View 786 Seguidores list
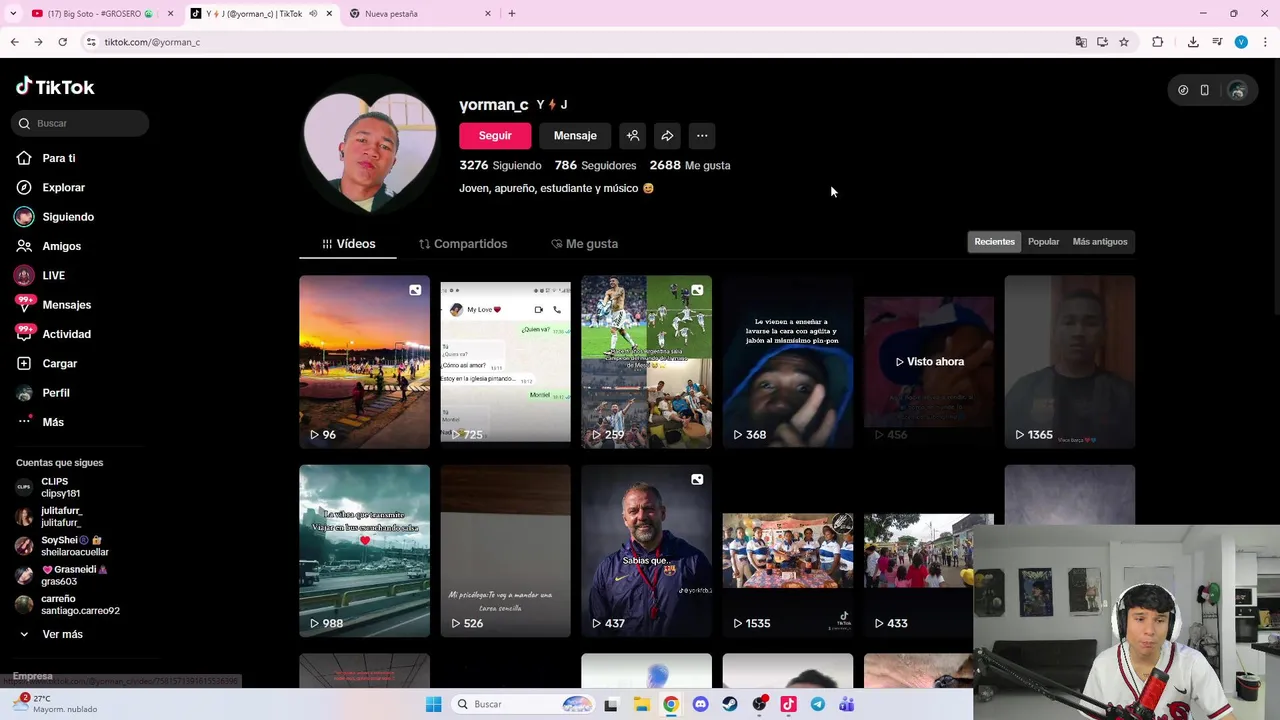 pyautogui.click(x=595, y=166)
